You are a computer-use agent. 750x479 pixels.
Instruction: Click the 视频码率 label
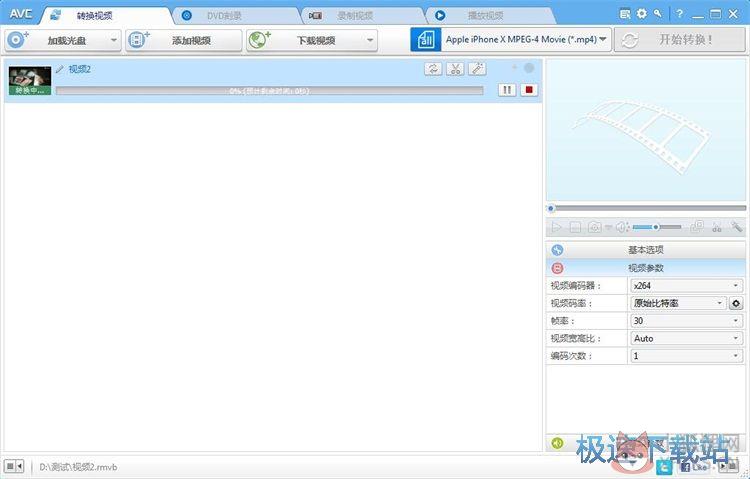570,303
